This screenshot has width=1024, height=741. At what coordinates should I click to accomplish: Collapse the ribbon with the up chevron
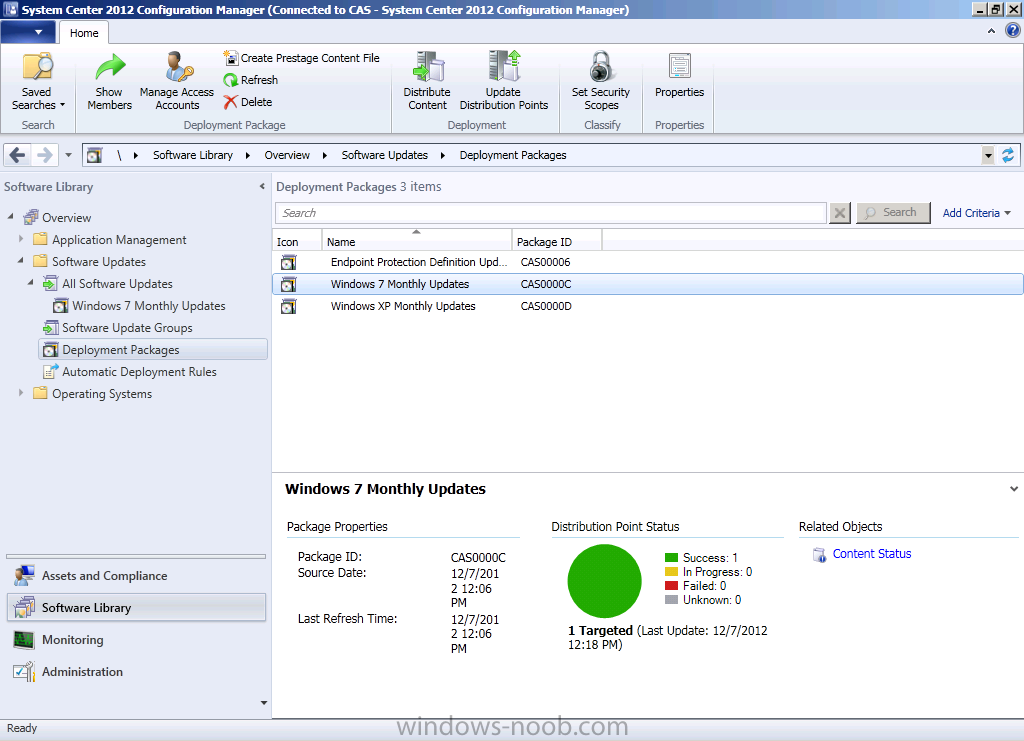click(991, 31)
